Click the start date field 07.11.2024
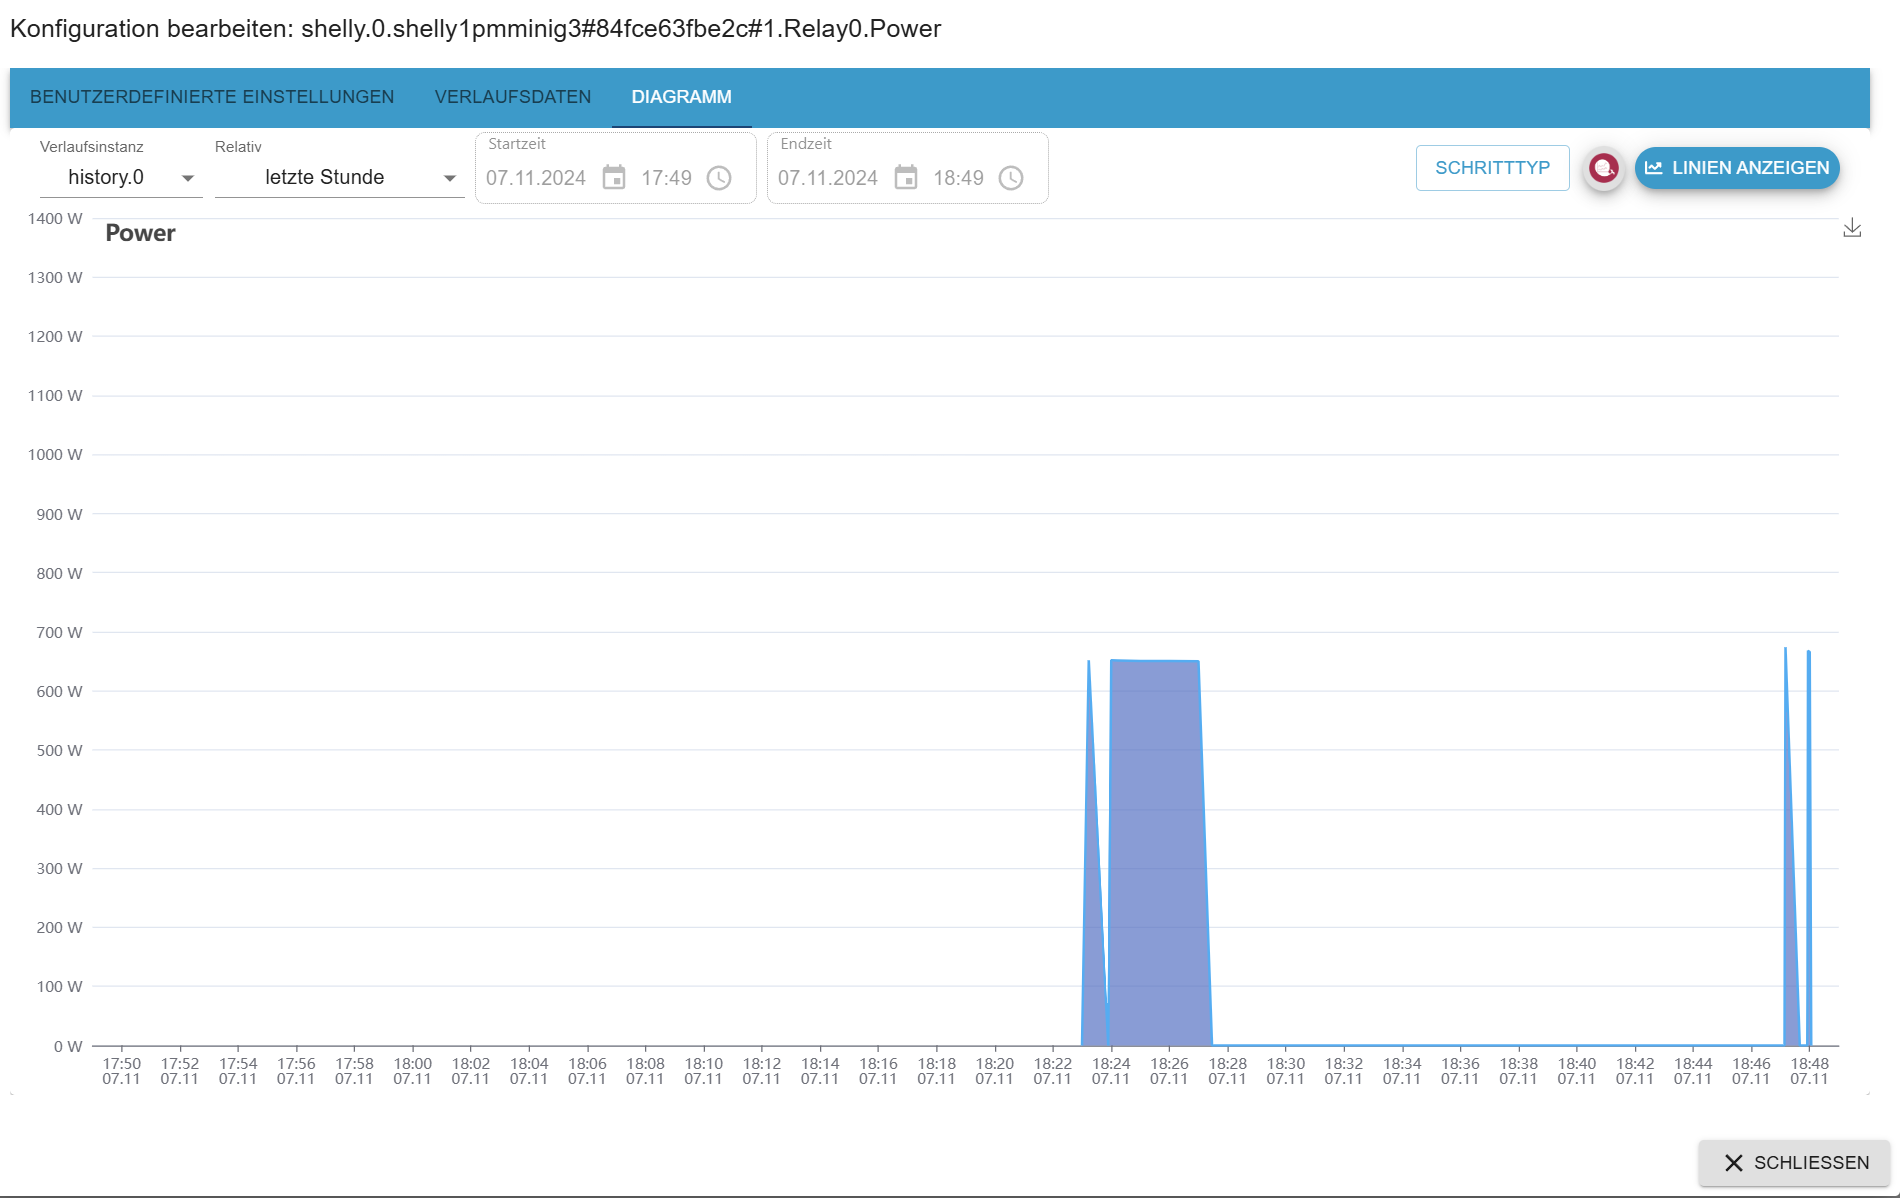Screen dimensions: 1900x1198 coord(536,178)
